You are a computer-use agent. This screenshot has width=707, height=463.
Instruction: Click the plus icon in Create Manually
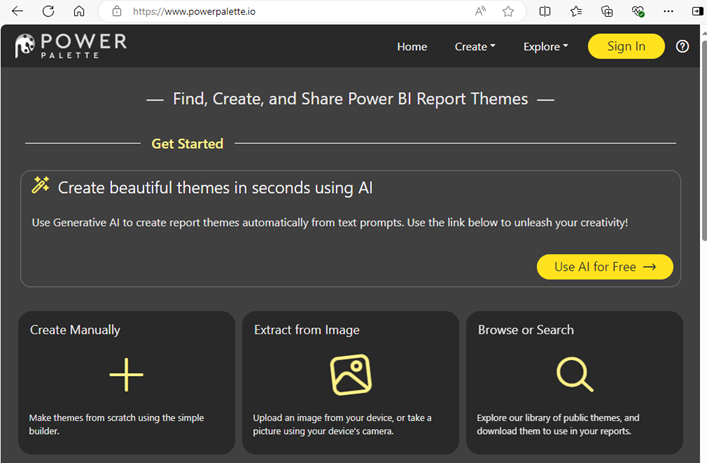[126, 374]
